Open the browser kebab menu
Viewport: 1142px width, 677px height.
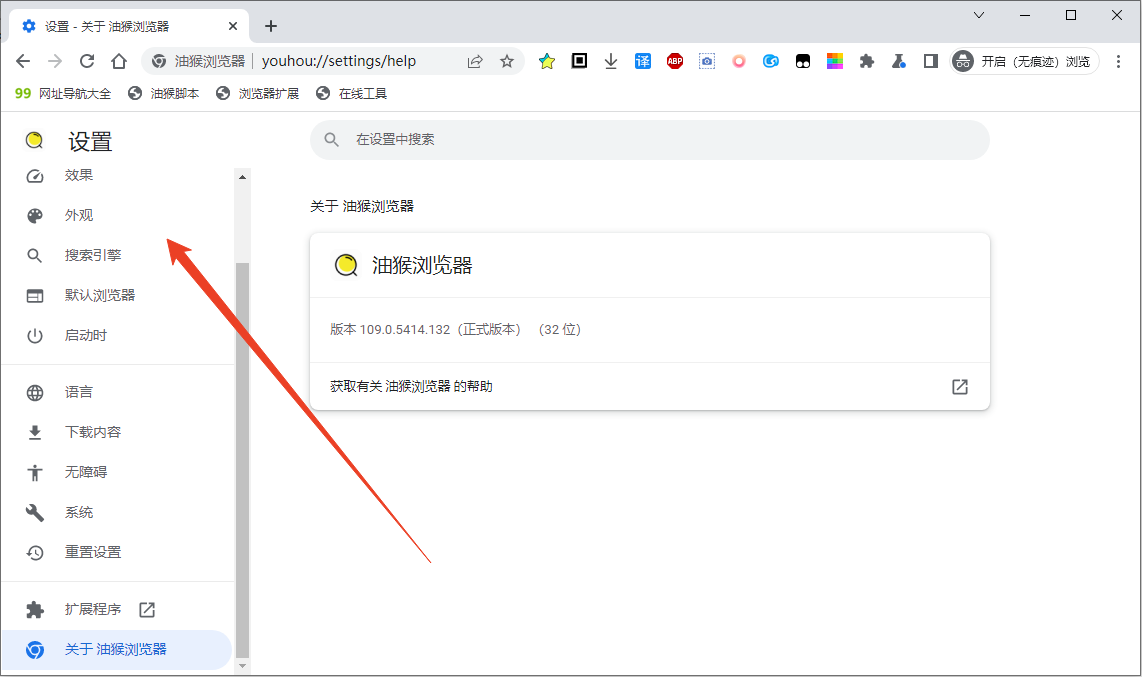point(1119,61)
